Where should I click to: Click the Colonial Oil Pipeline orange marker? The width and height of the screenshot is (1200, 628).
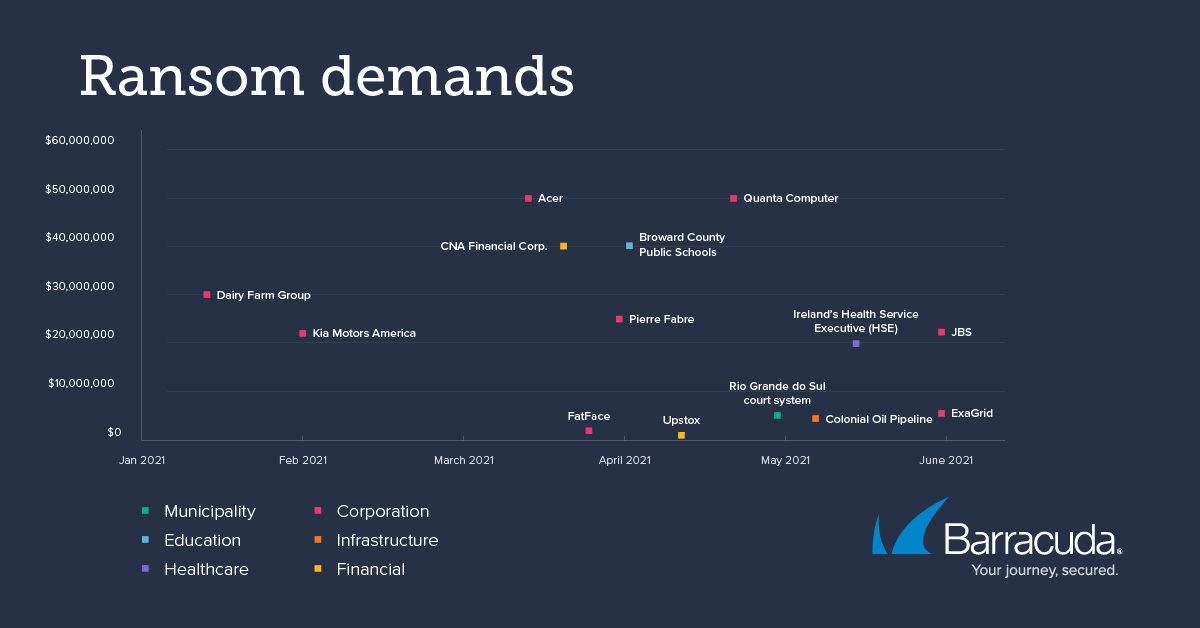click(x=815, y=419)
